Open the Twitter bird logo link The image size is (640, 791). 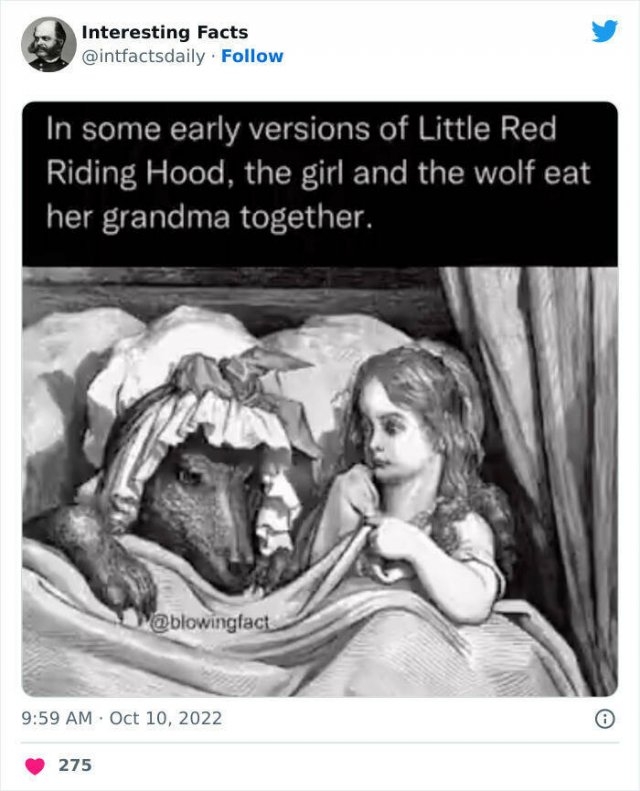coord(604,32)
